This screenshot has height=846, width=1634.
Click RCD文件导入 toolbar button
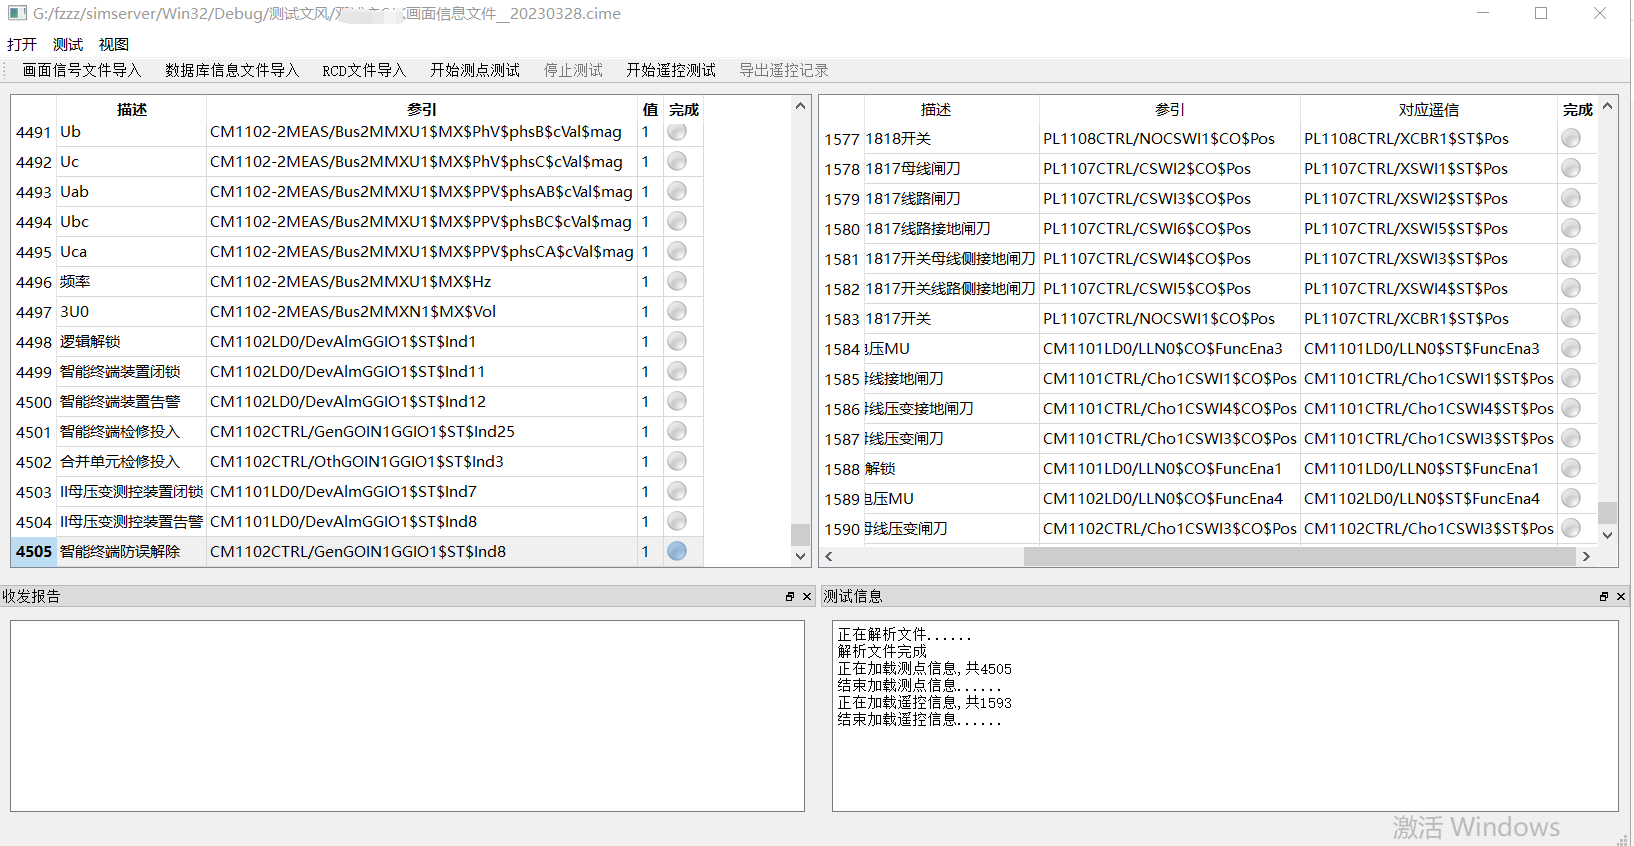click(364, 70)
